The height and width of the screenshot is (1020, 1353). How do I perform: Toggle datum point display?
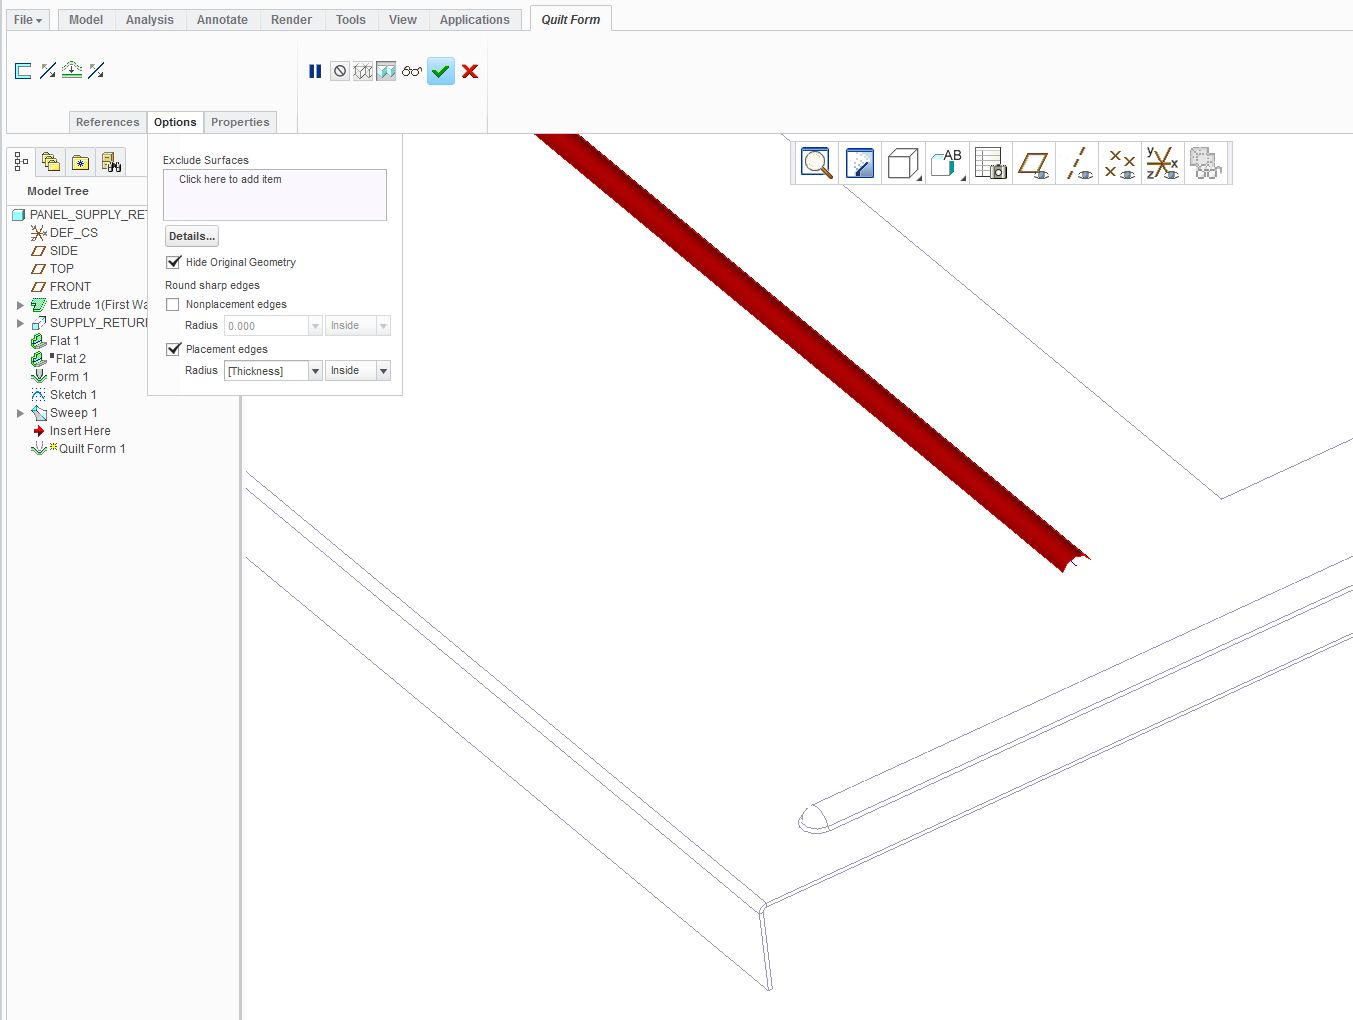click(1120, 163)
